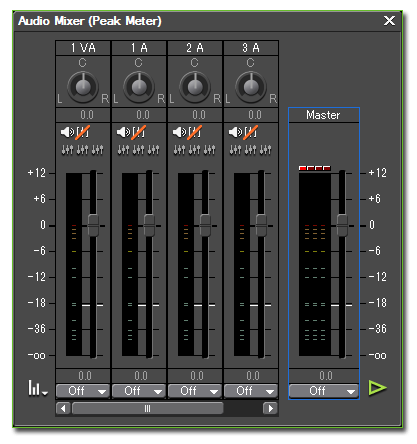
Task: Select the 2 A track header
Action: point(195,48)
